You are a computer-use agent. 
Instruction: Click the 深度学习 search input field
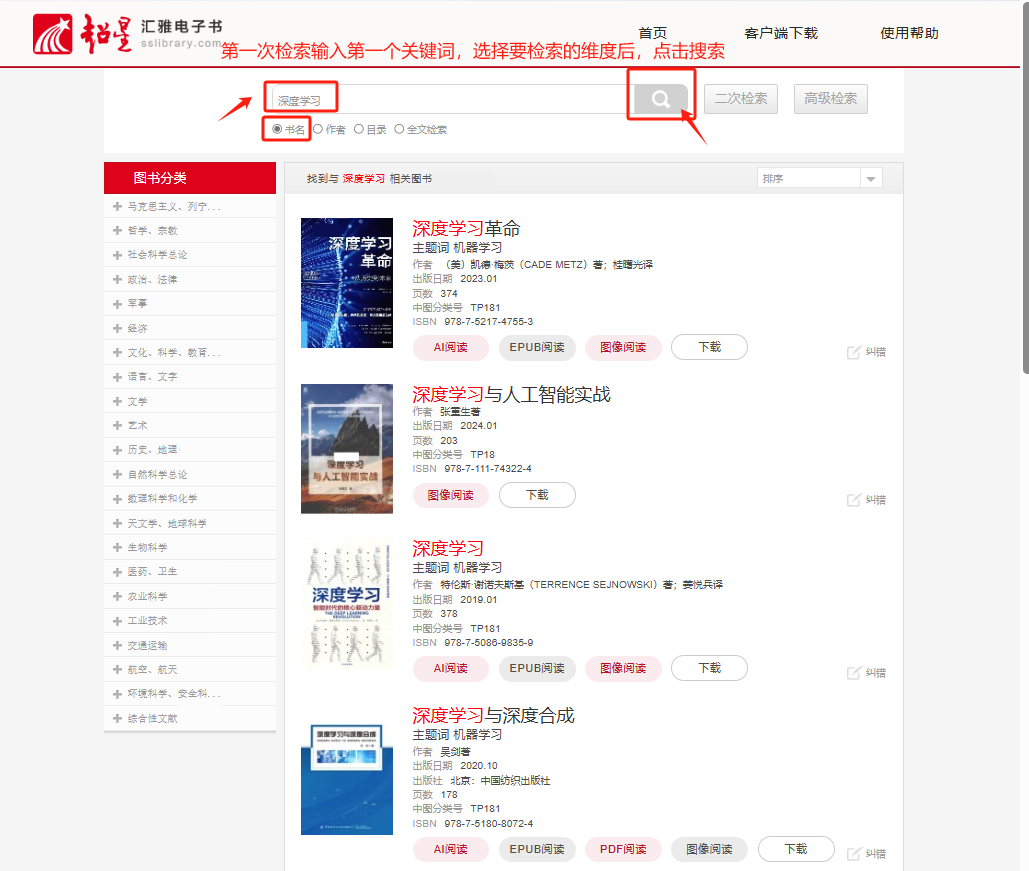pyautogui.click(x=450, y=100)
